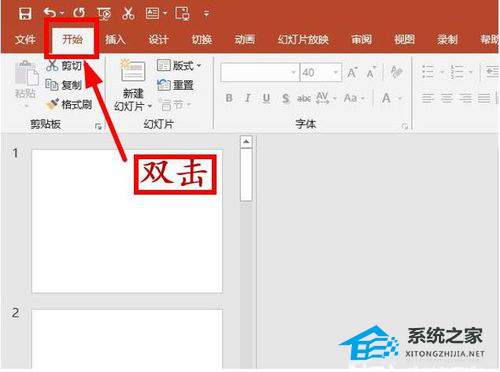The width and height of the screenshot is (500, 372).
Task: Save the presentation with the floppy icon
Action: pos(25,14)
